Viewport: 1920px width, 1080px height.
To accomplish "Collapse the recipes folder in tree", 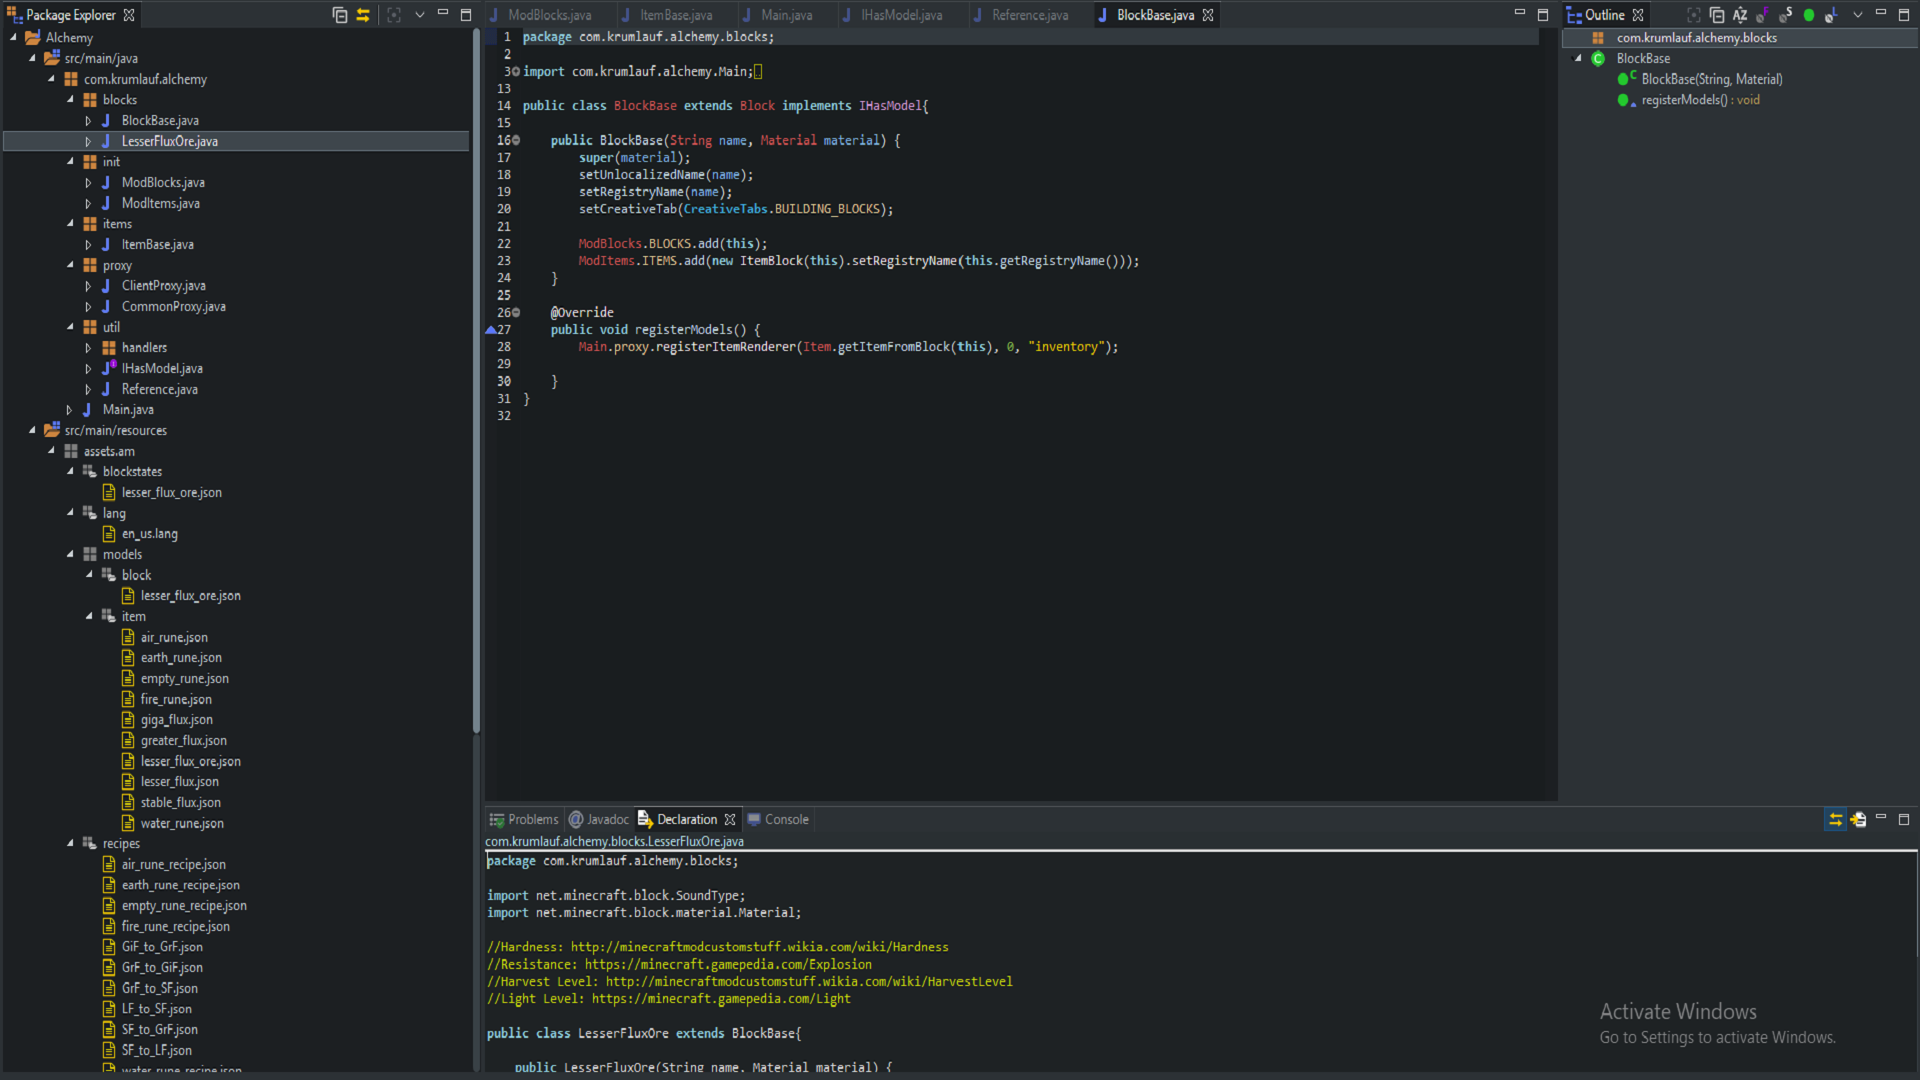I will (x=70, y=843).
